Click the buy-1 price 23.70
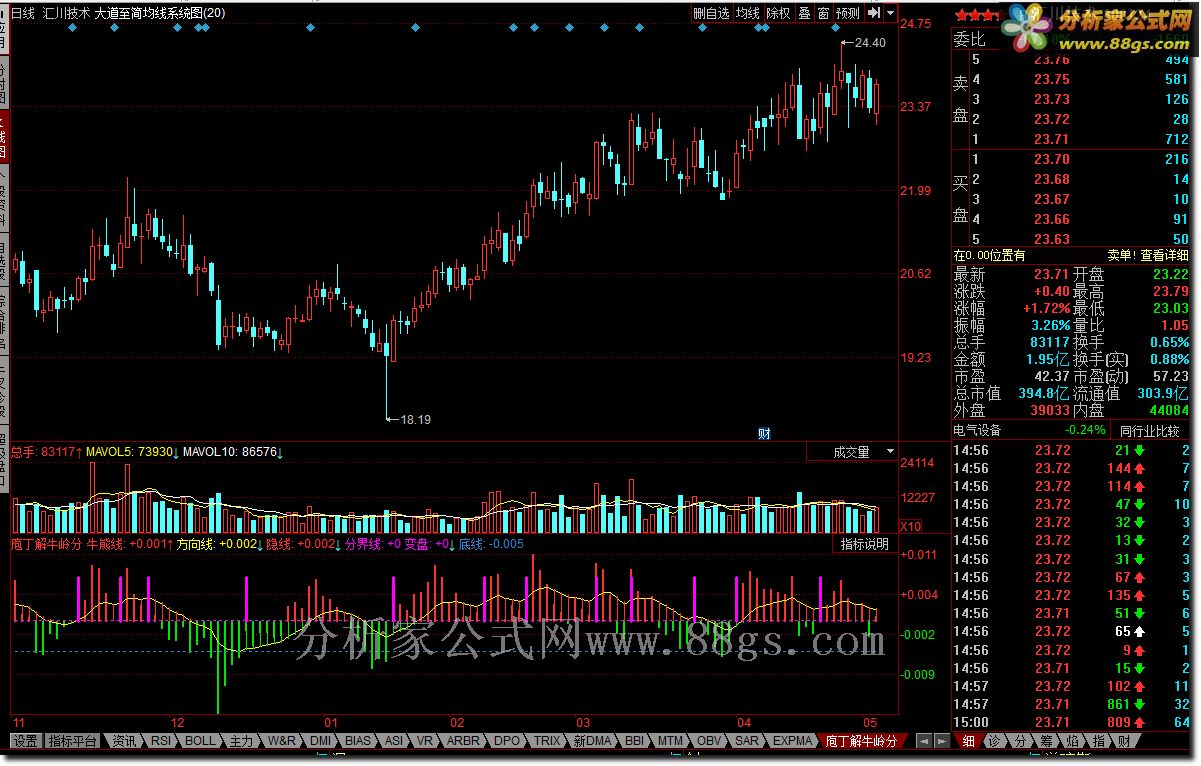This screenshot has width=1201, height=766. (1052, 159)
